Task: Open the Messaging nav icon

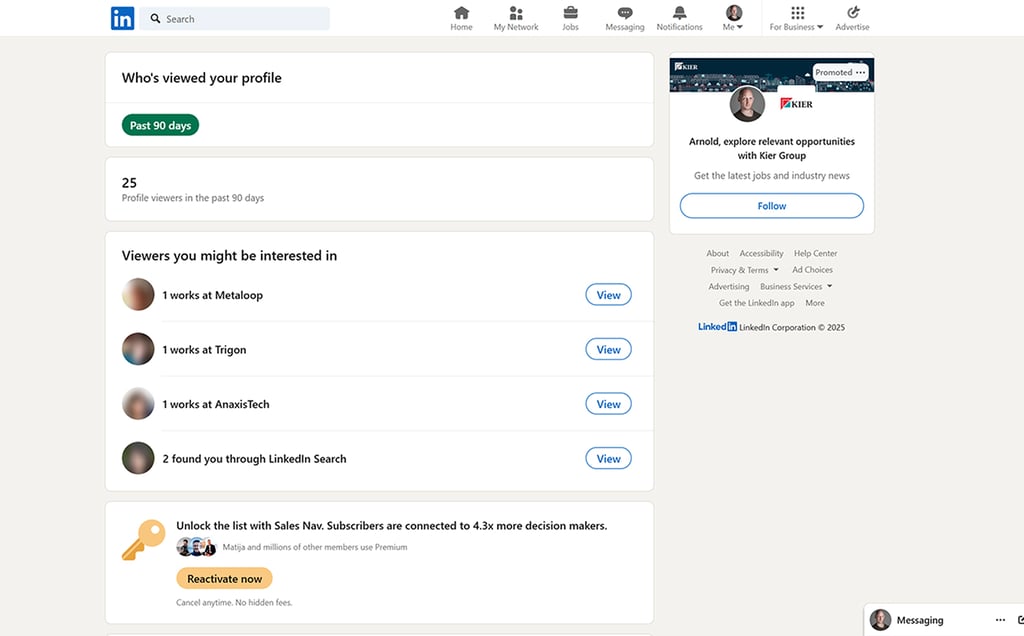Action: click(625, 13)
